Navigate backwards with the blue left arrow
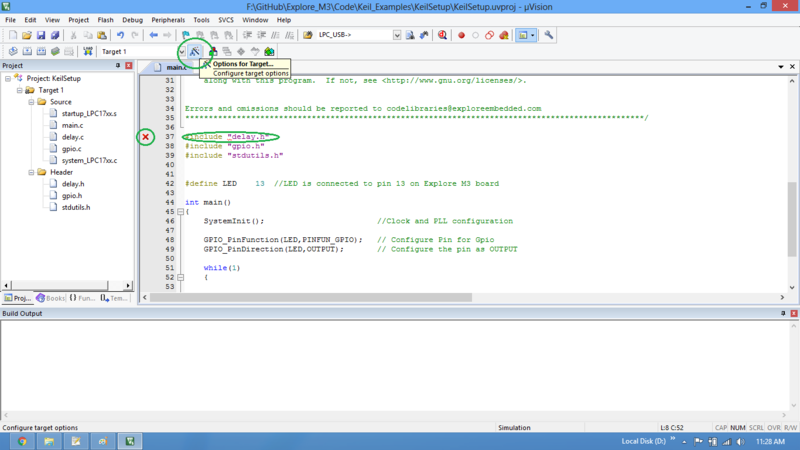 (x=153, y=35)
